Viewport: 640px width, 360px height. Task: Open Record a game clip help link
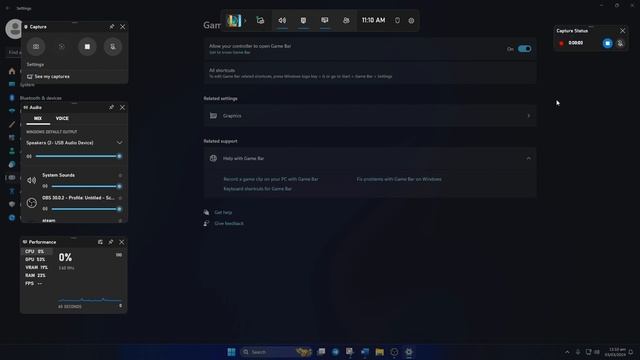[271, 179]
